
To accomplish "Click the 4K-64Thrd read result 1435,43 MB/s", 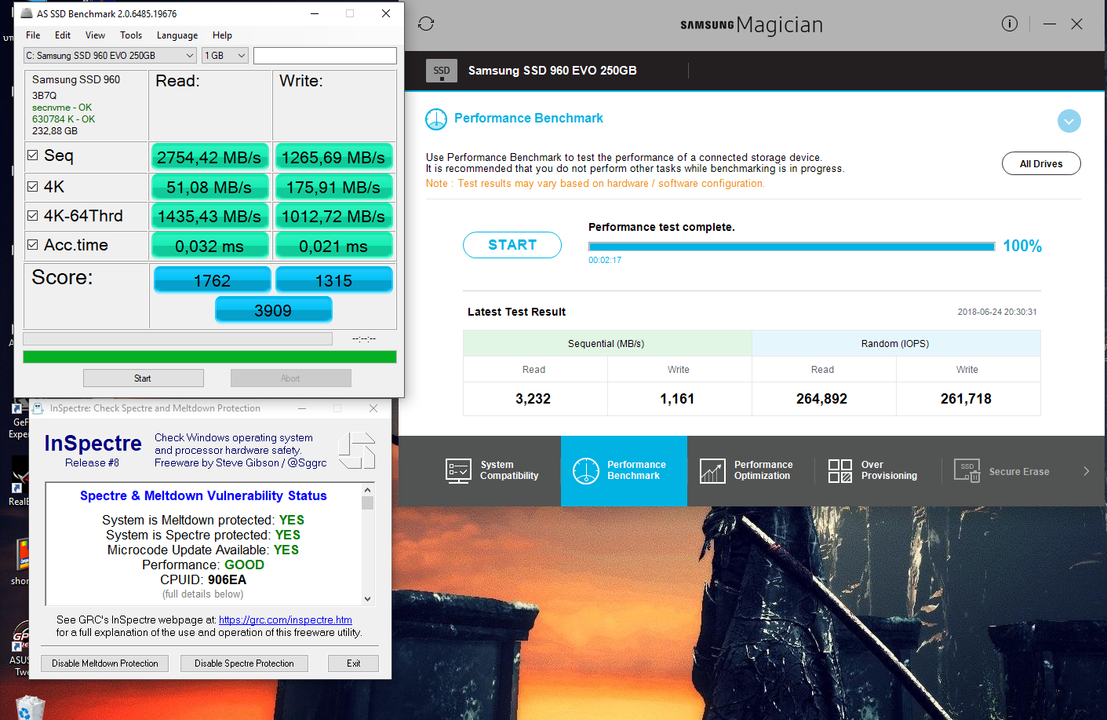I will (x=210, y=216).
